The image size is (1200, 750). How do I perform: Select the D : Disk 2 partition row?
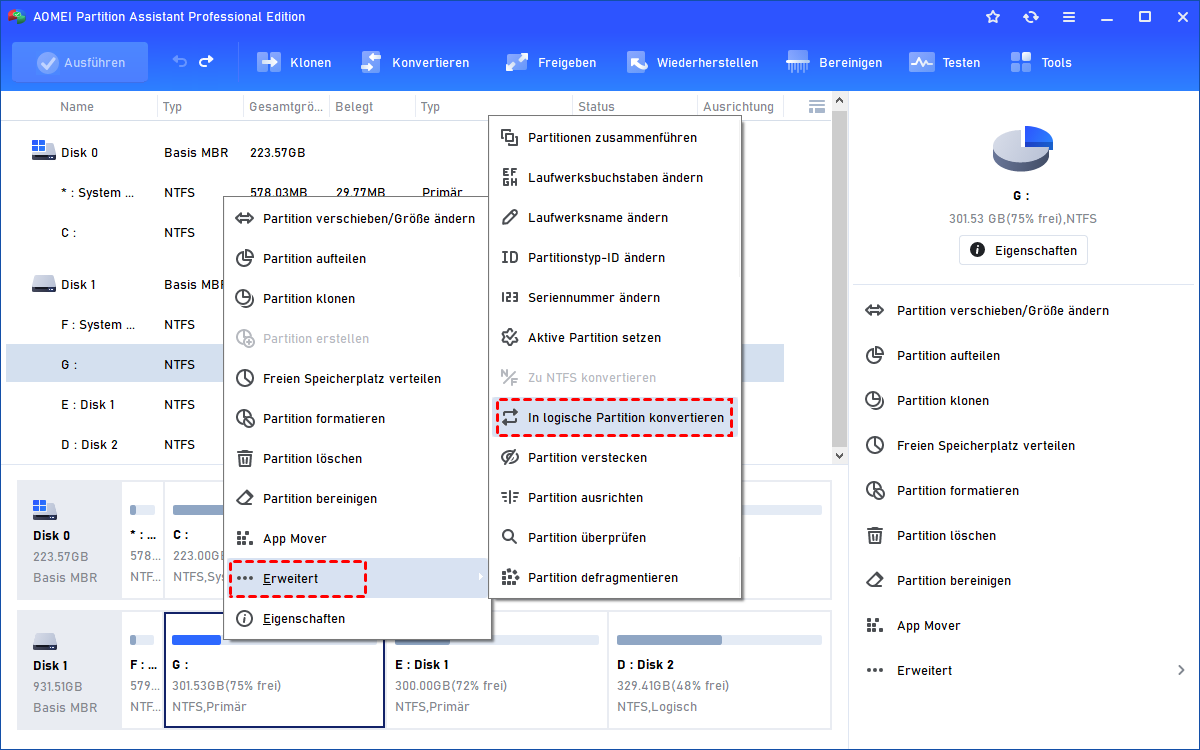(x=115, y=445)
